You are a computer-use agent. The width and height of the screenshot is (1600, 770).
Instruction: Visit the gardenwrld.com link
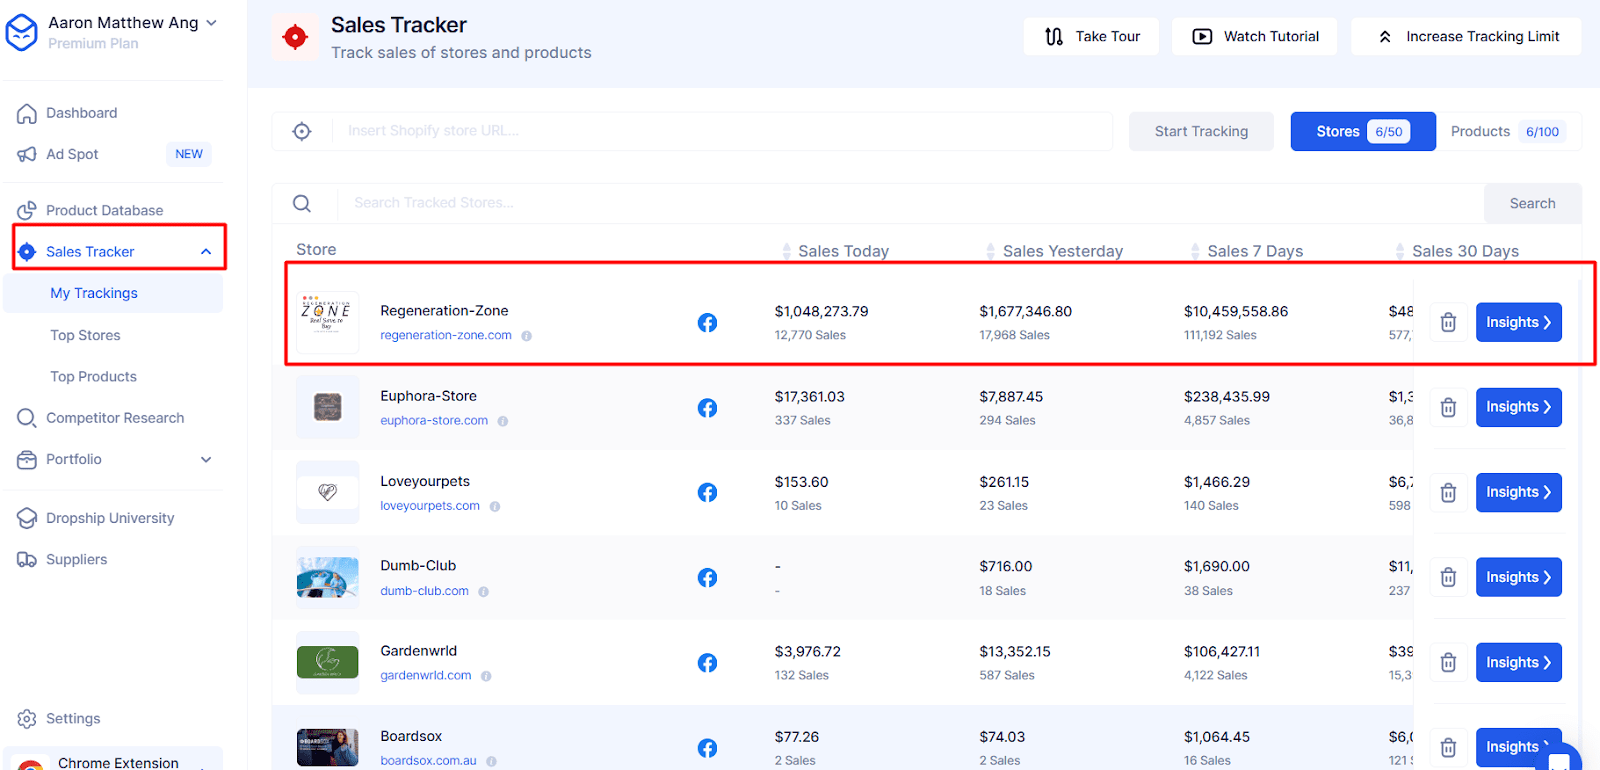pyautogui.click(x=426, y=676)
